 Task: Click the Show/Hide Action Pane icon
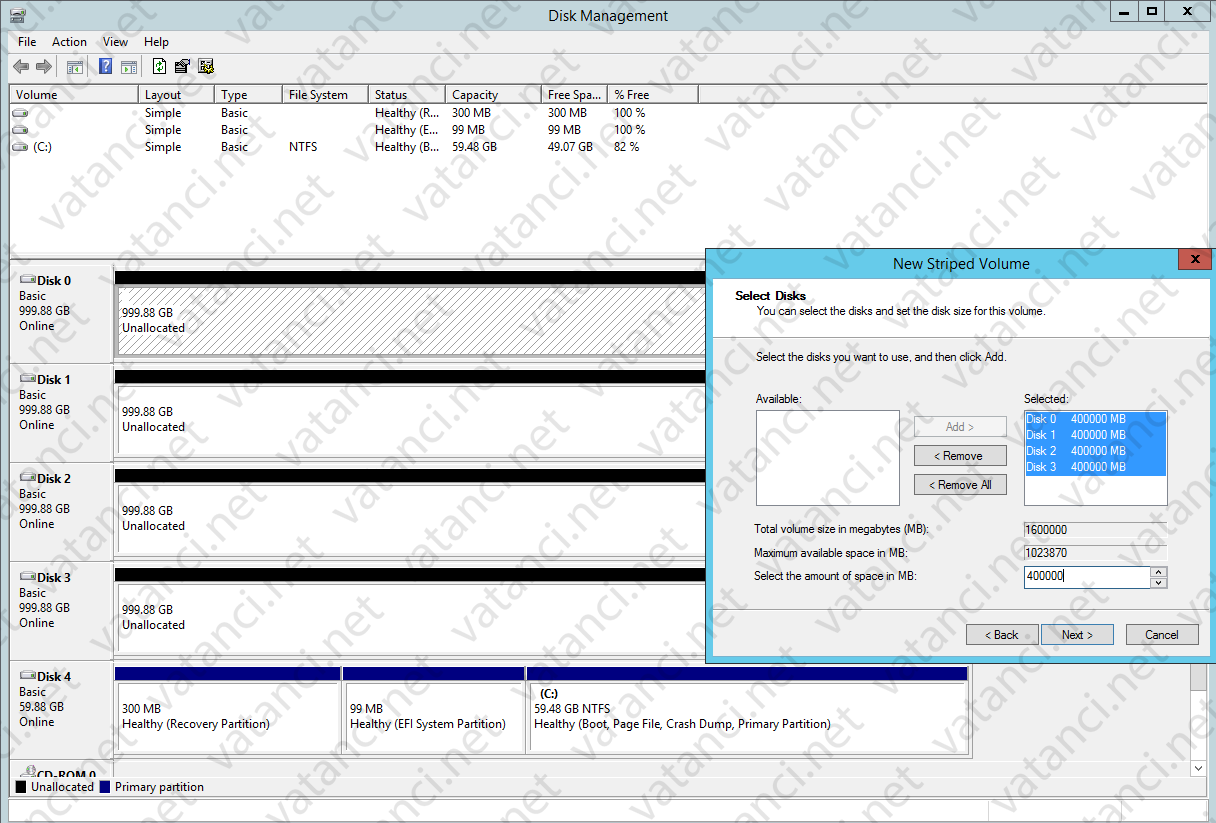129,66
